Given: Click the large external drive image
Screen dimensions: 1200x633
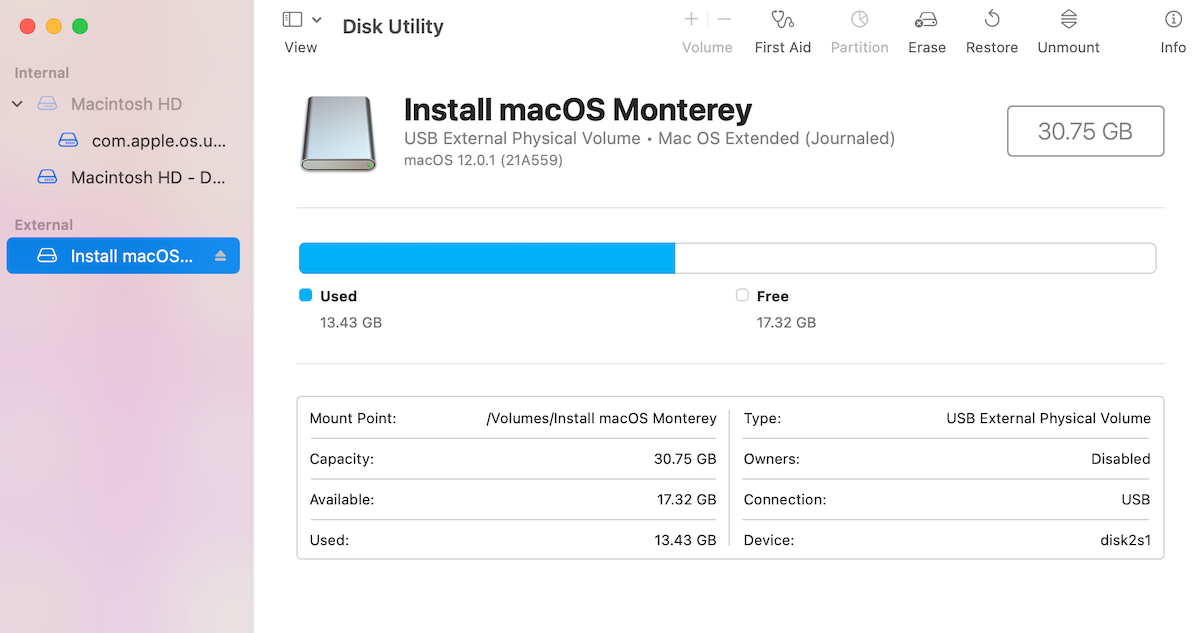Looking at the screenshot, I should (x=338, y=133).
